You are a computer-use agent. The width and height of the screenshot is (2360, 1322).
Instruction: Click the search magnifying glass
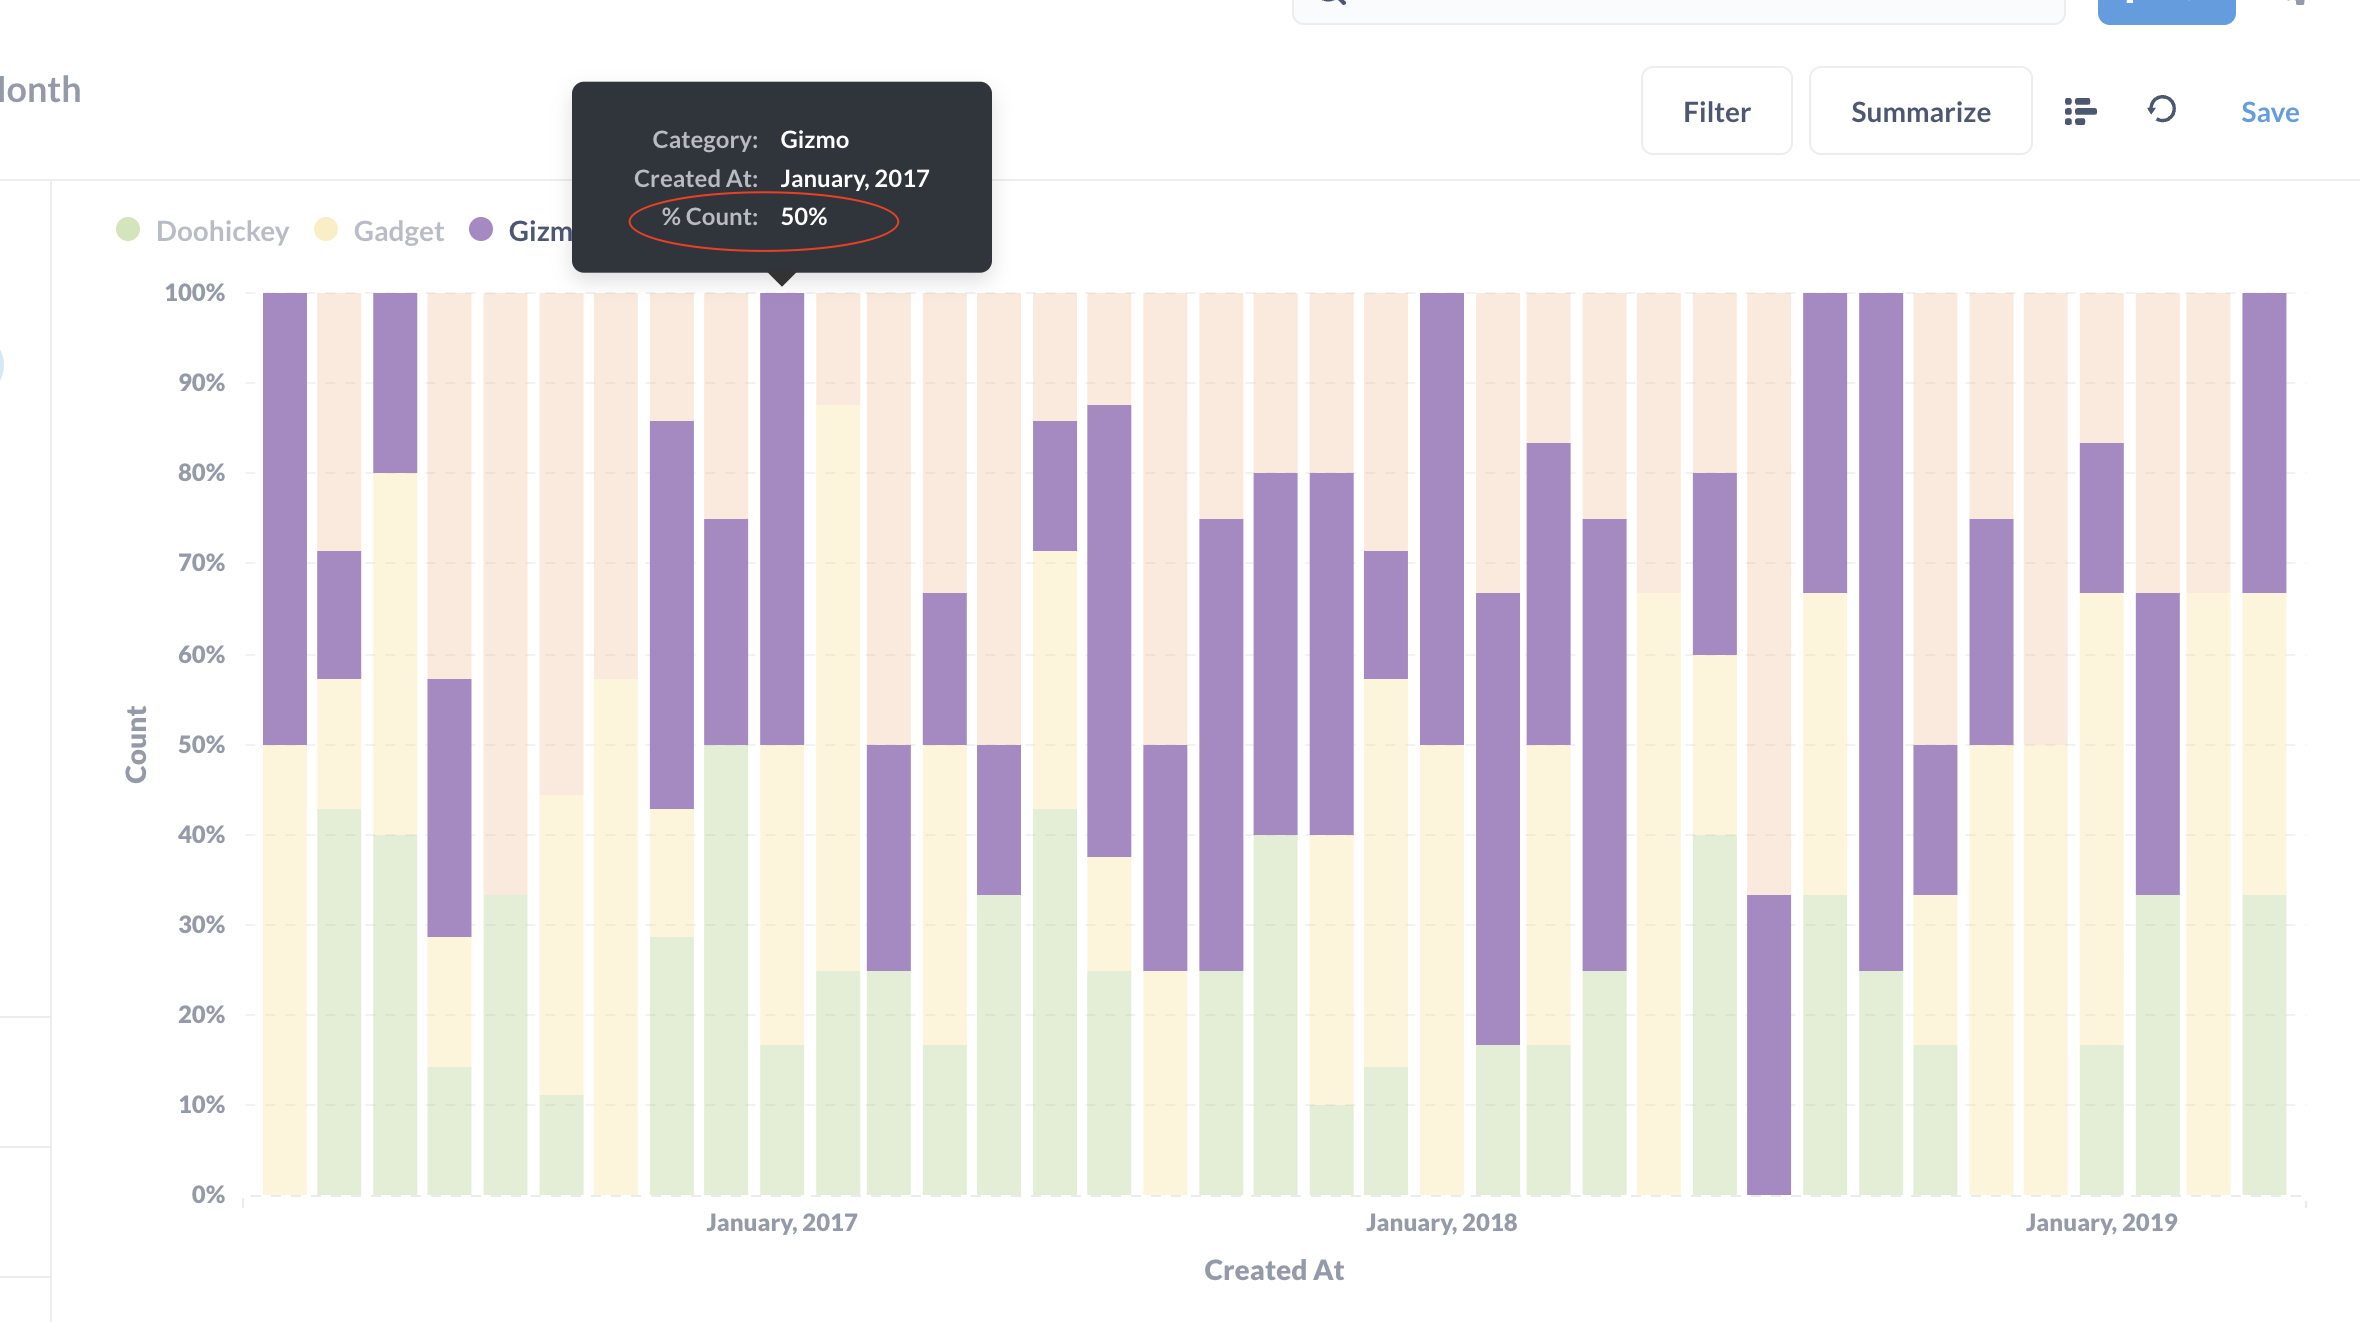click(x=1330, y=5)
